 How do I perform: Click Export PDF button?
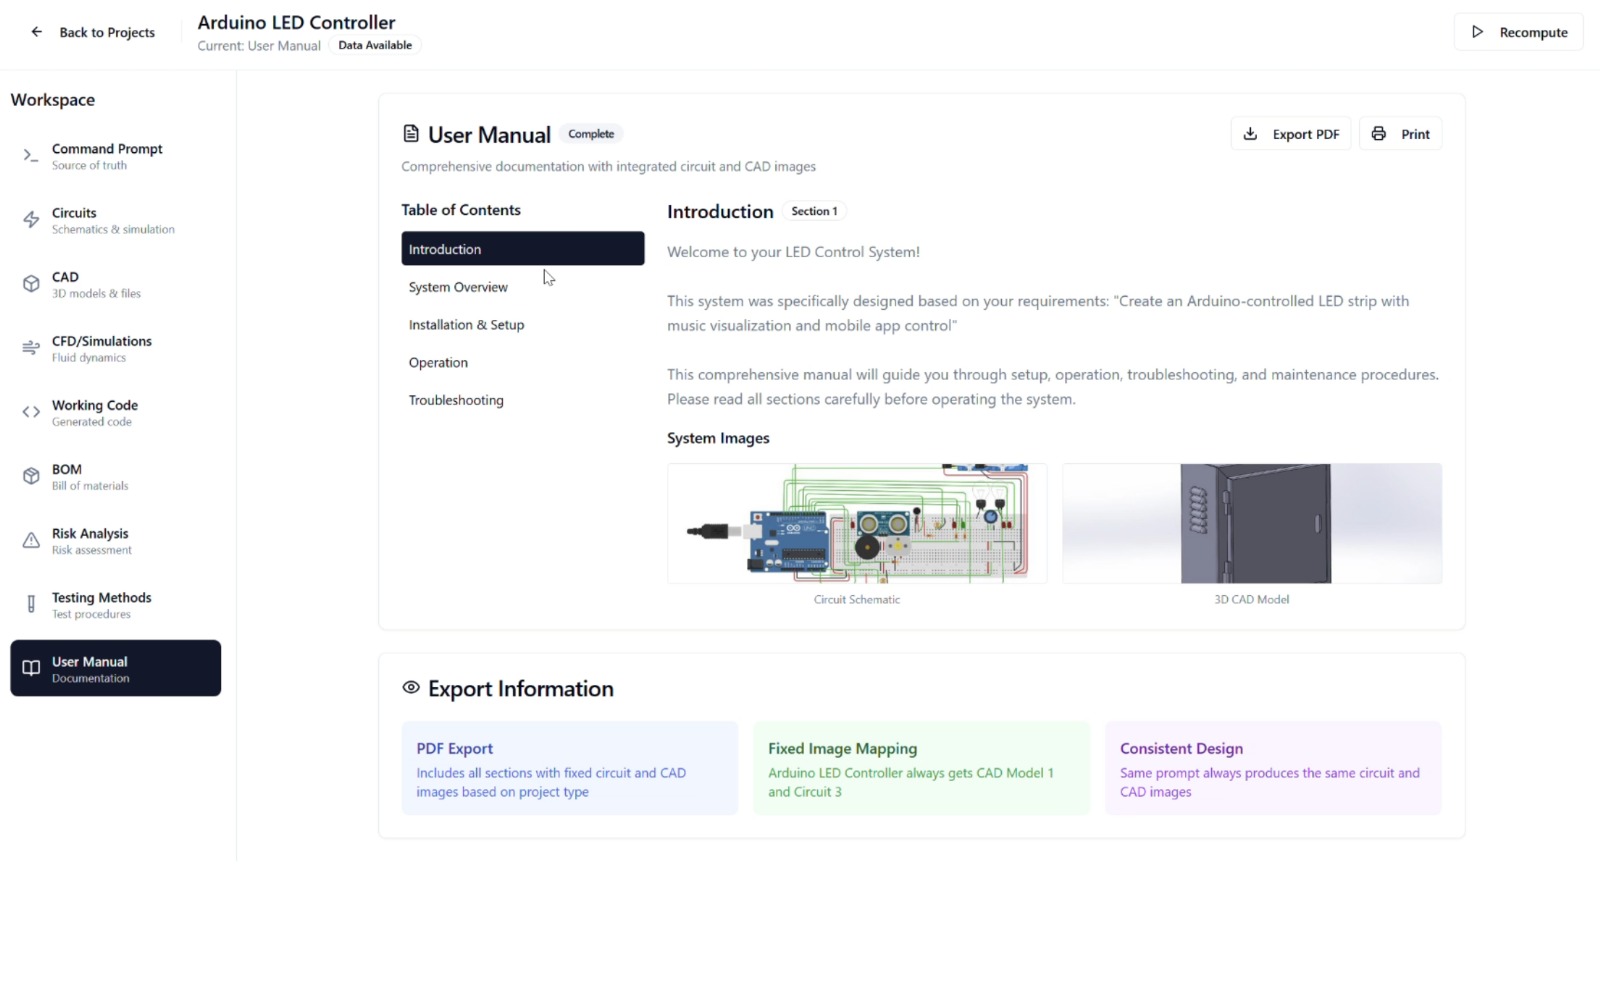pos(1291,134)
